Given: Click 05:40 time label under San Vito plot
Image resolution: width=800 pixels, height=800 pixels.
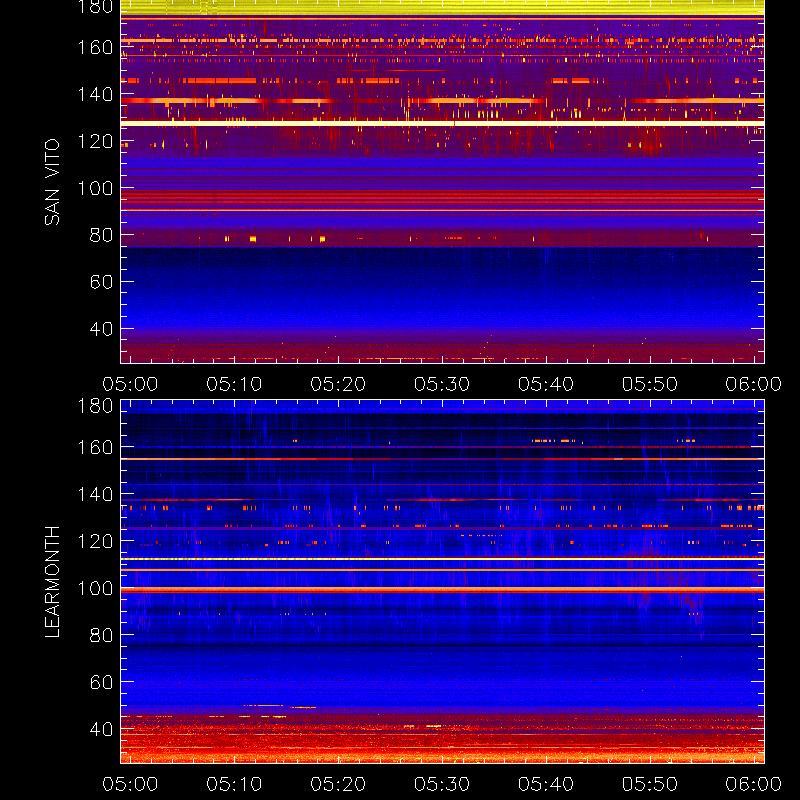Looking at the screenshot, I should (546, 384).
